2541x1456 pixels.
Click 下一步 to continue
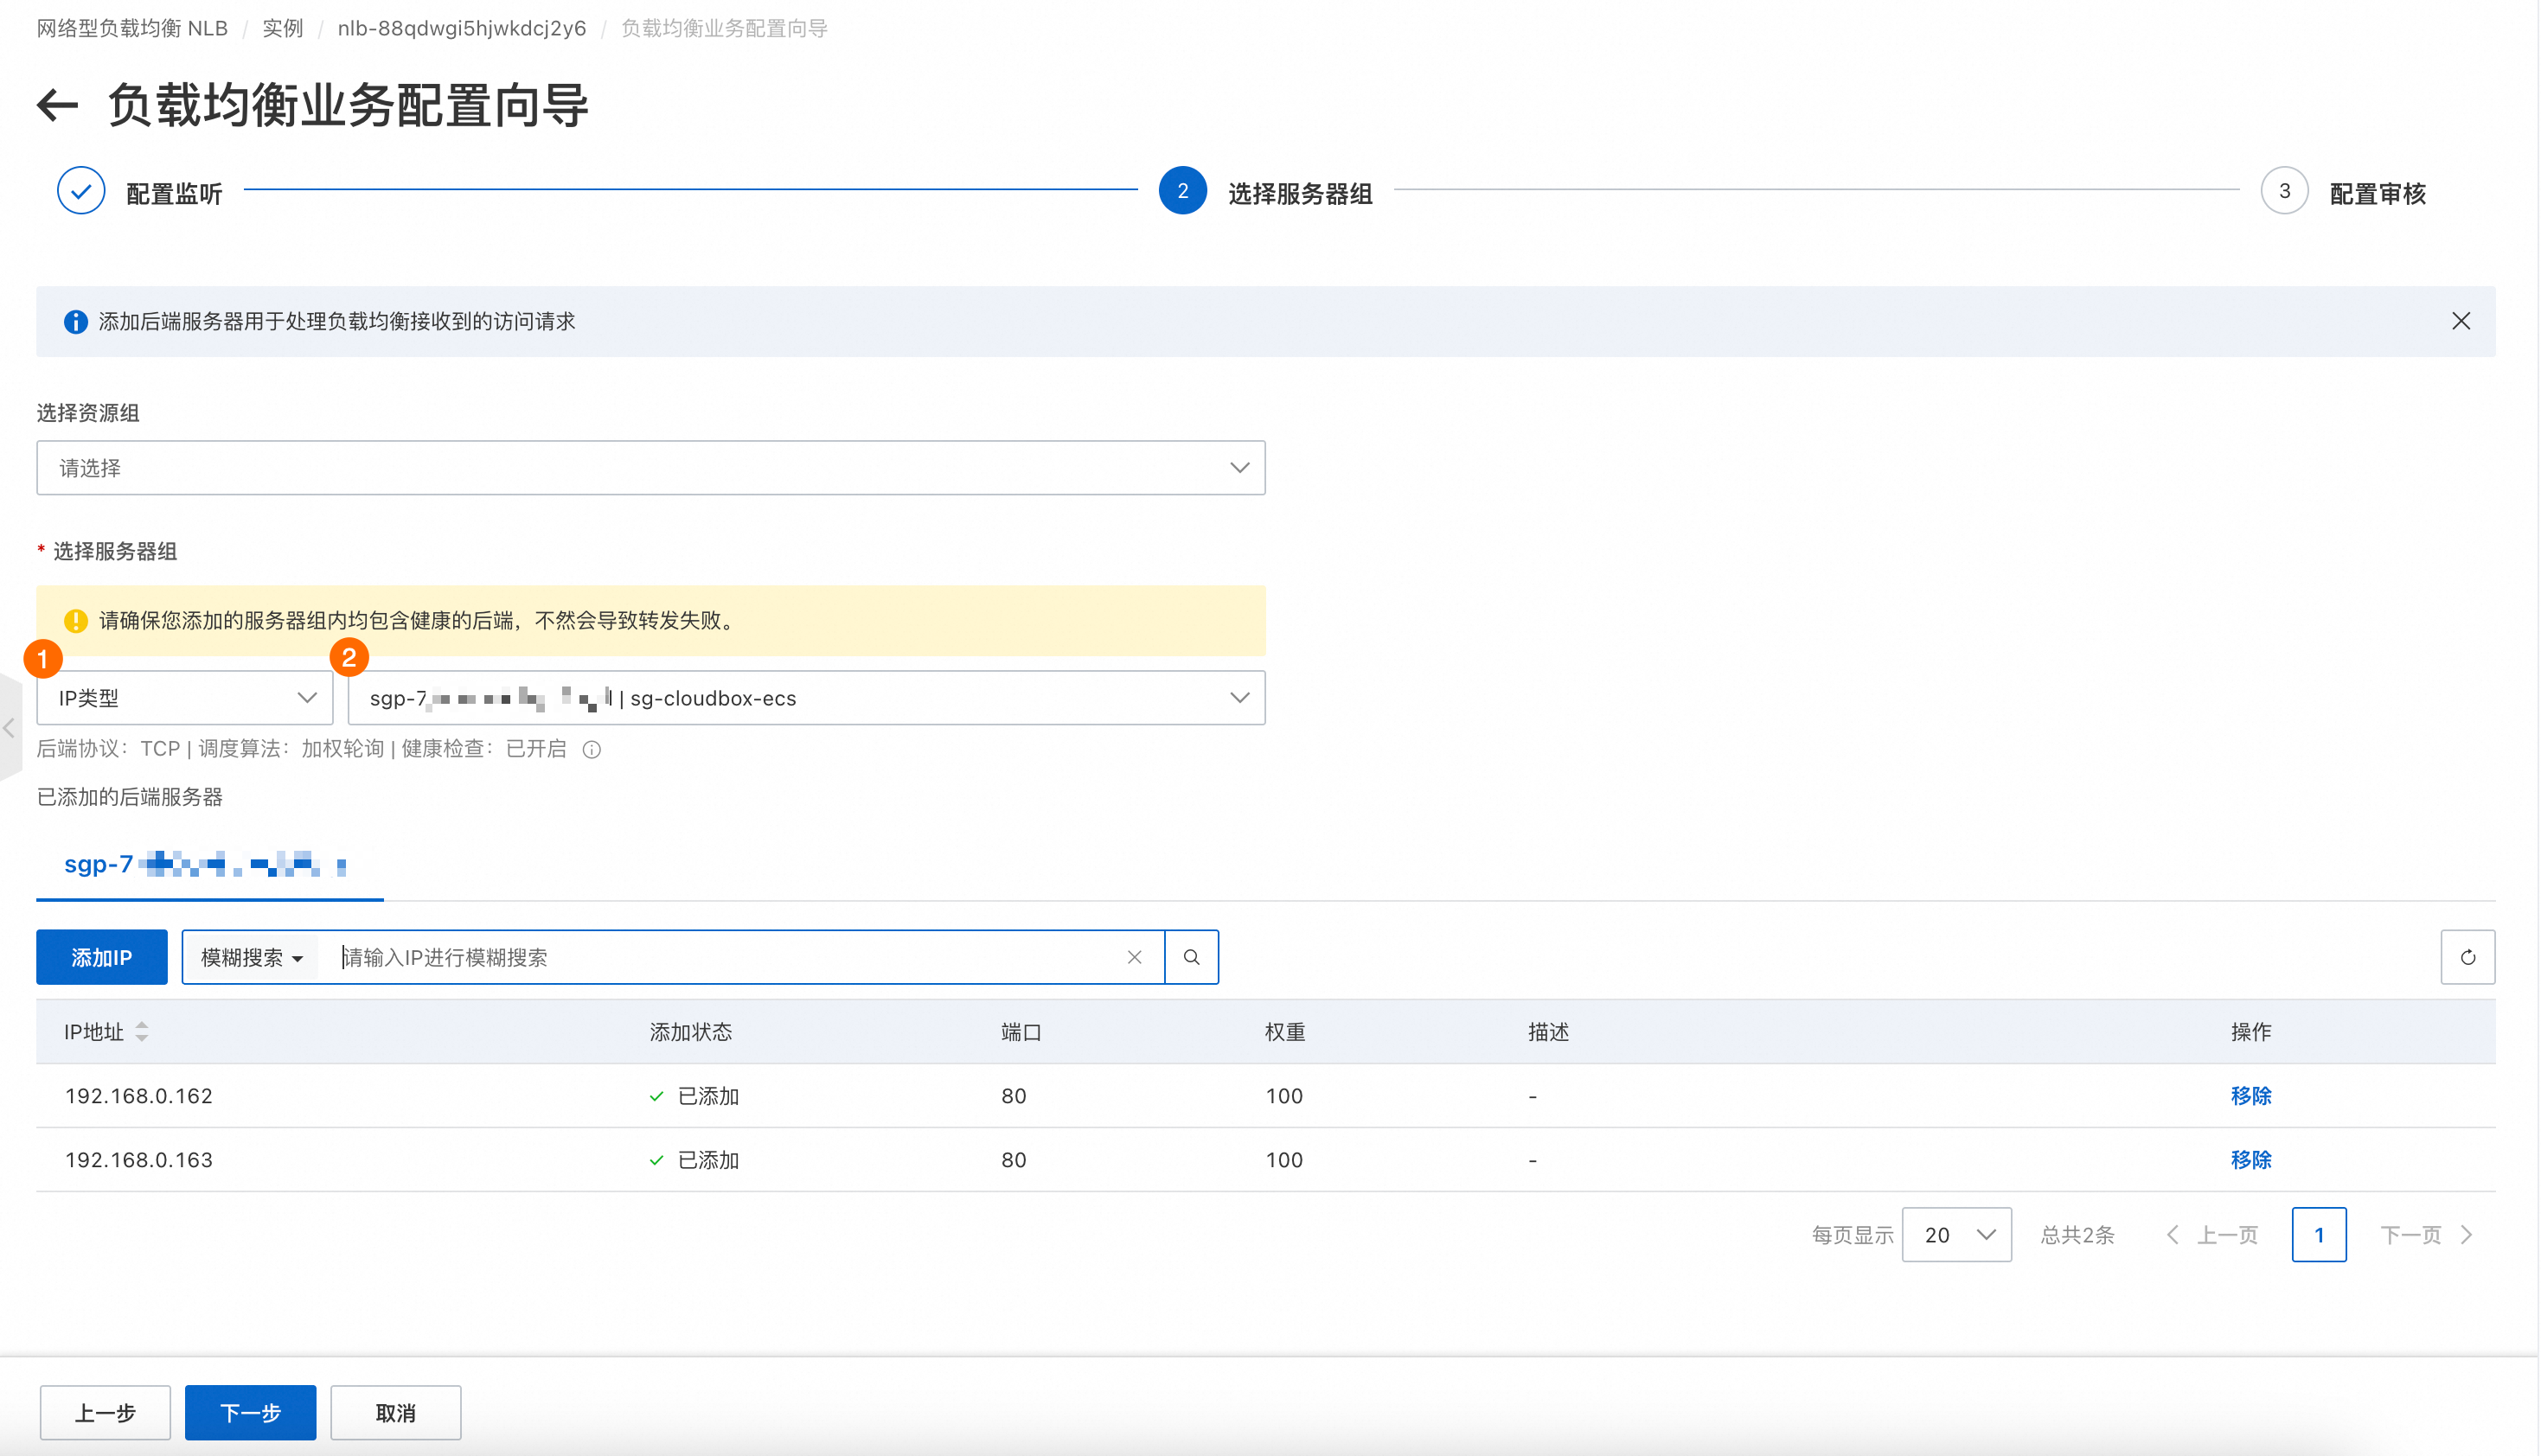(250, 1412)
